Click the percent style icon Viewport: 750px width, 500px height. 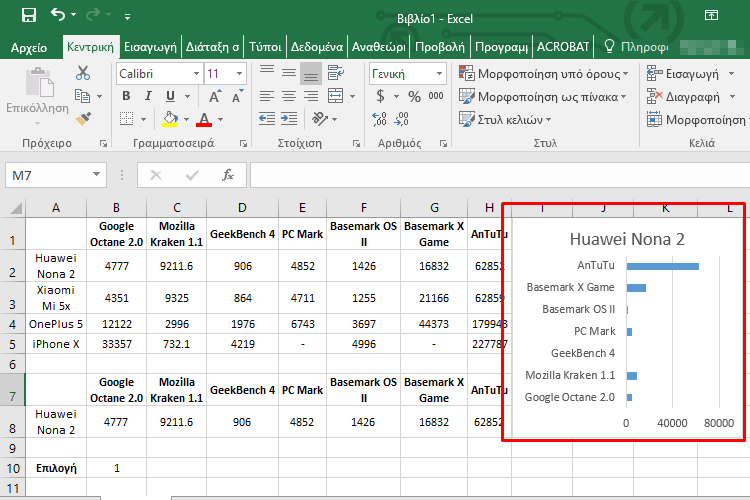[413, 96]
